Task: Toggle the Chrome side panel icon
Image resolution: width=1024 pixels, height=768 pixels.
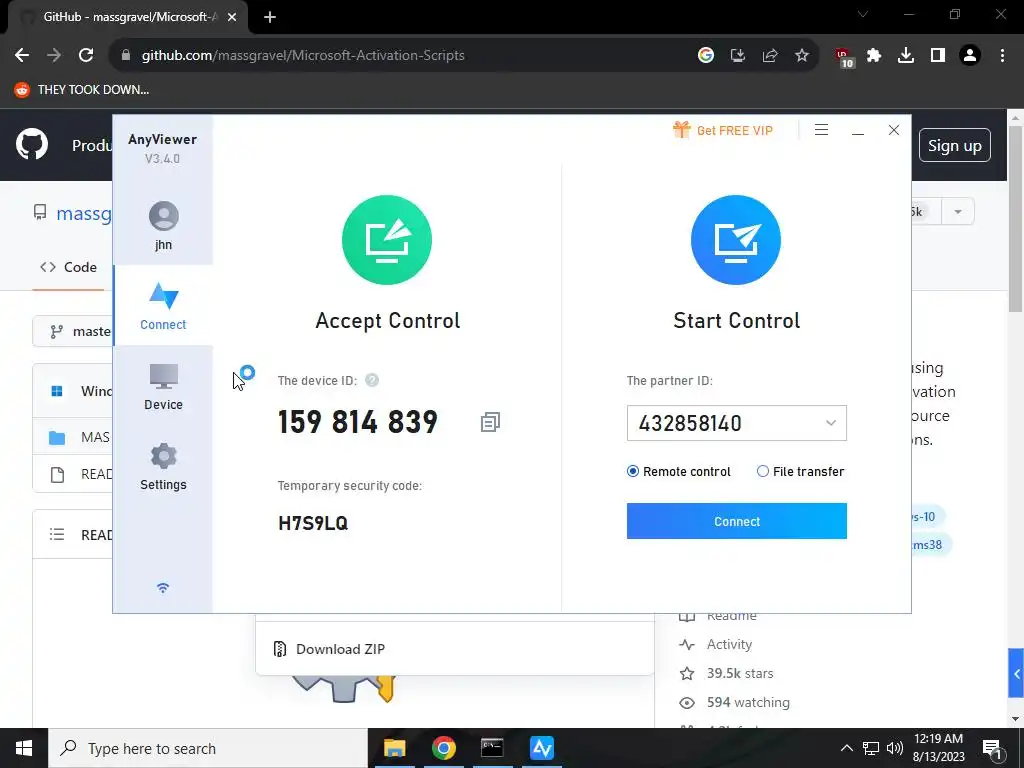Action: (x=938, y=56)
